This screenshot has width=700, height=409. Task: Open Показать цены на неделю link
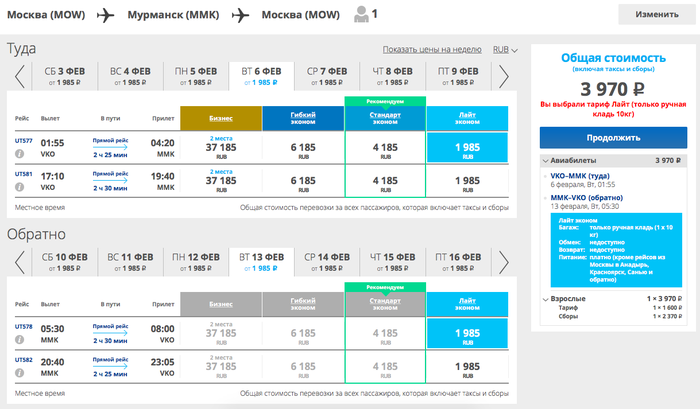pos(433,49)
